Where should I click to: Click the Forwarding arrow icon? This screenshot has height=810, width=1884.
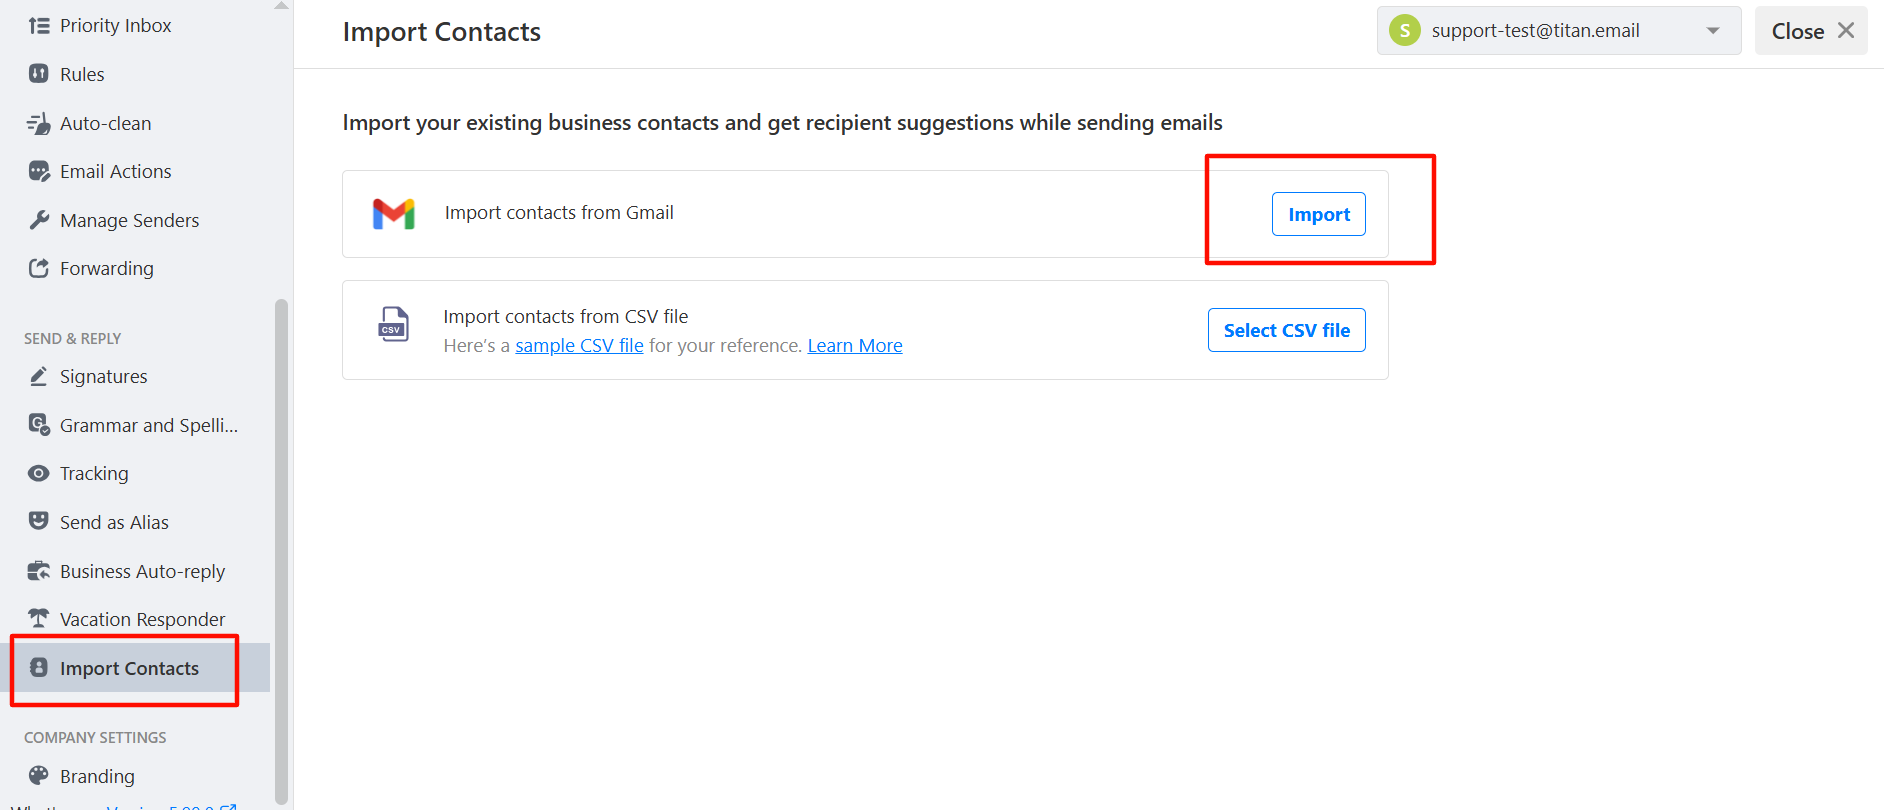39,268
